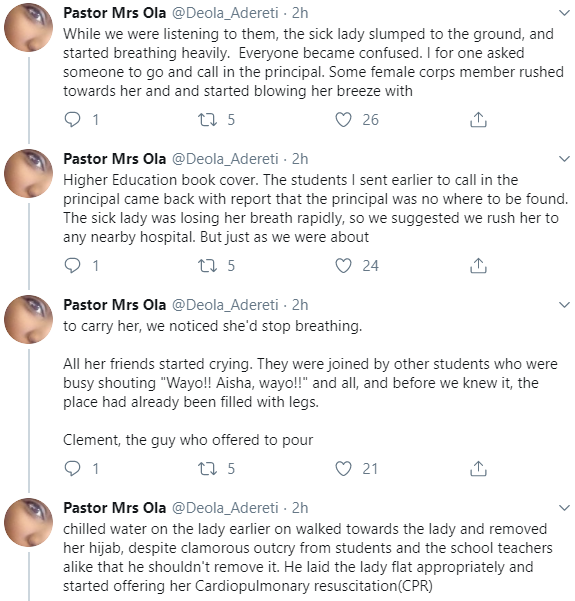
Task: Retweet the 'While we were listening' tweet
Action: point(207,120)
